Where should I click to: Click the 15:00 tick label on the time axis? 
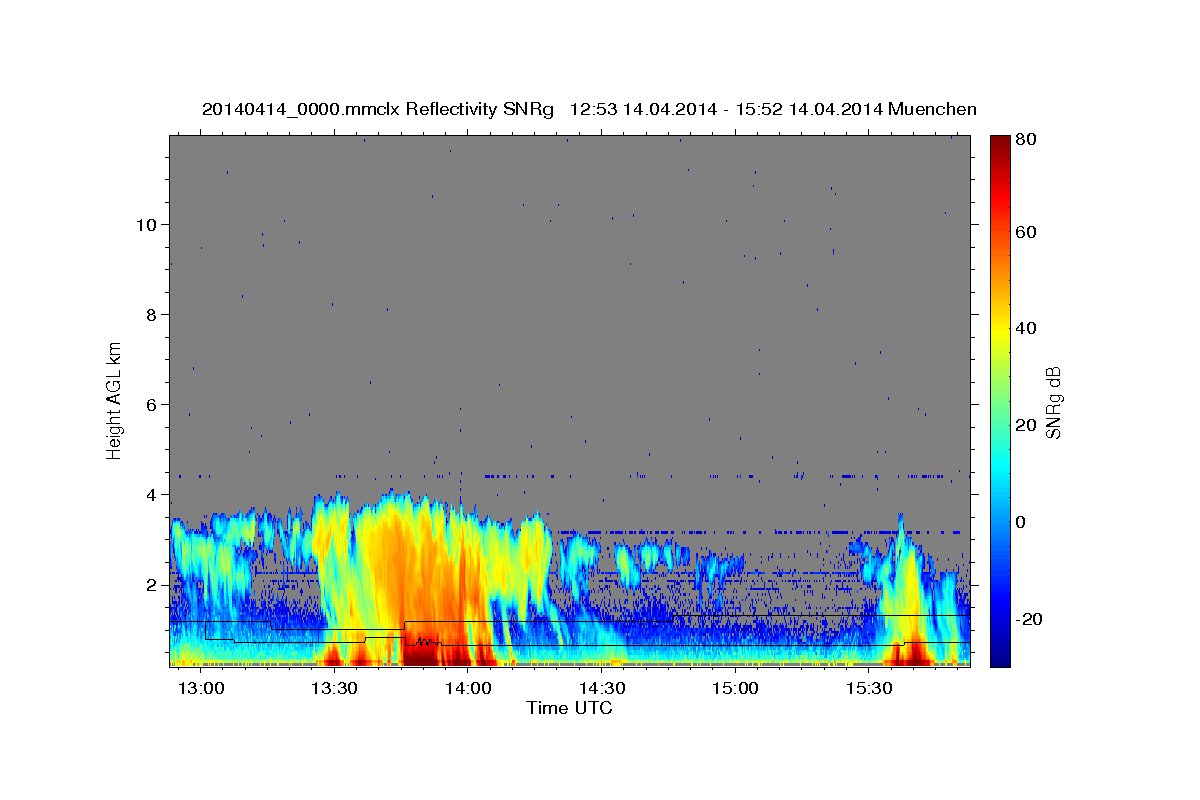[x=735, y=689]
